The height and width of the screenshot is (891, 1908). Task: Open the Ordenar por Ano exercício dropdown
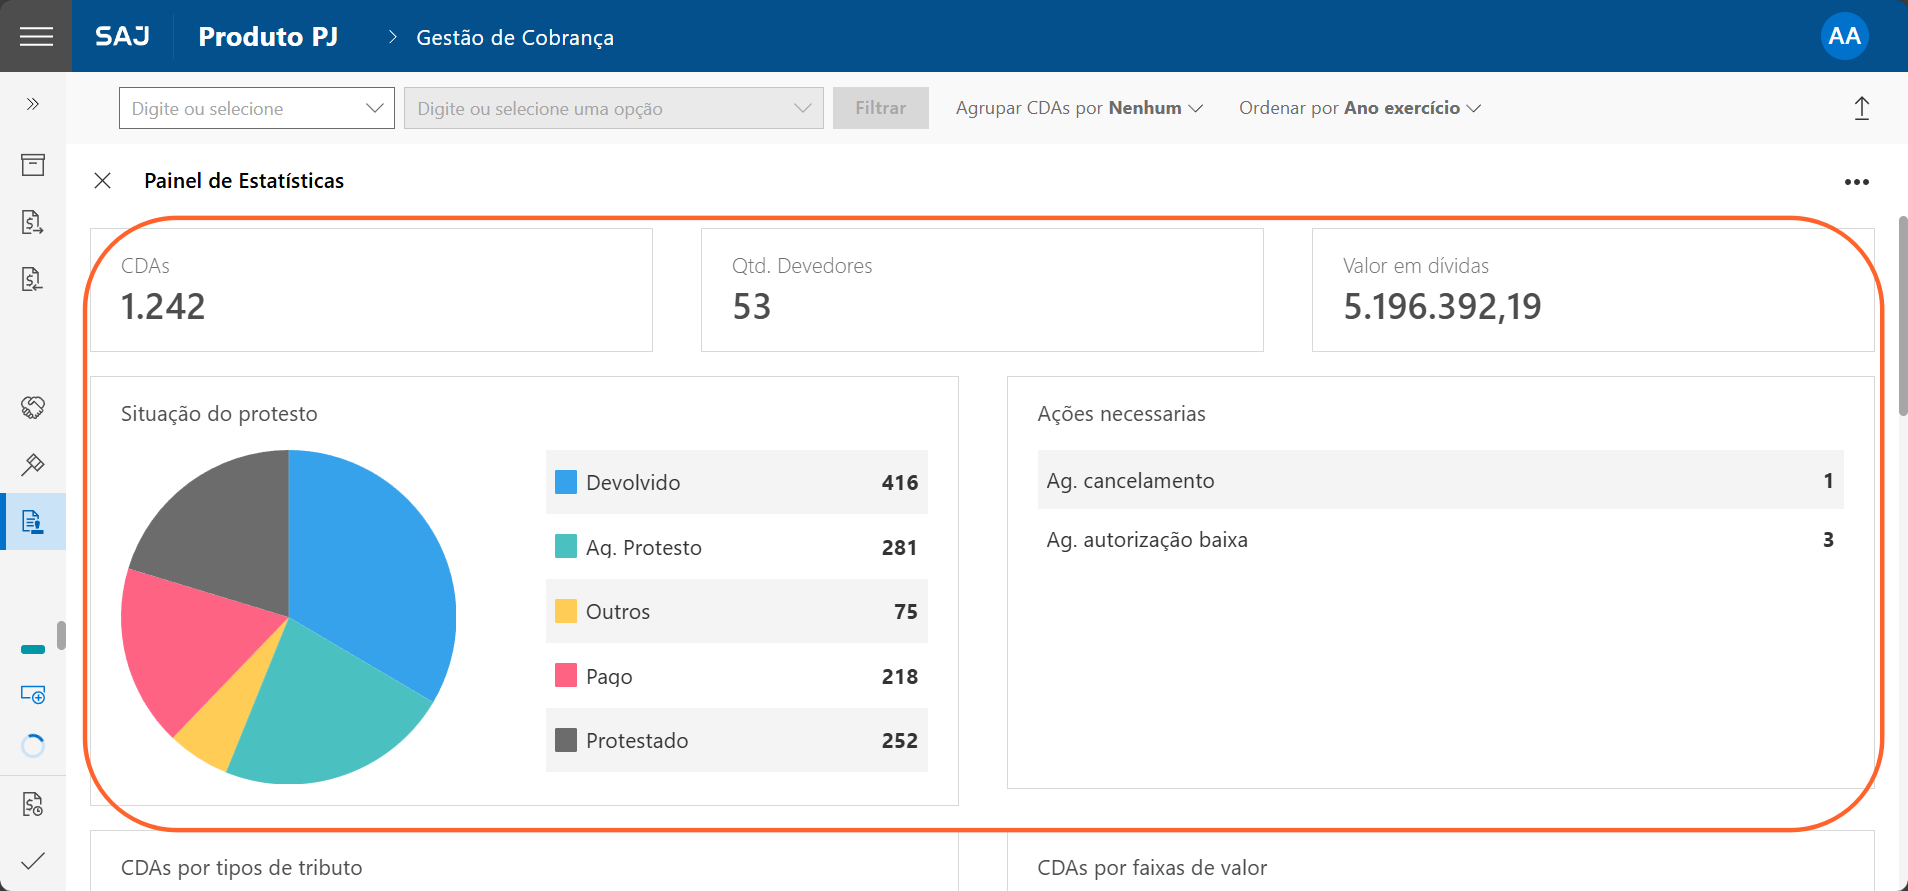pyautogui.click(x=1360, y=108)
